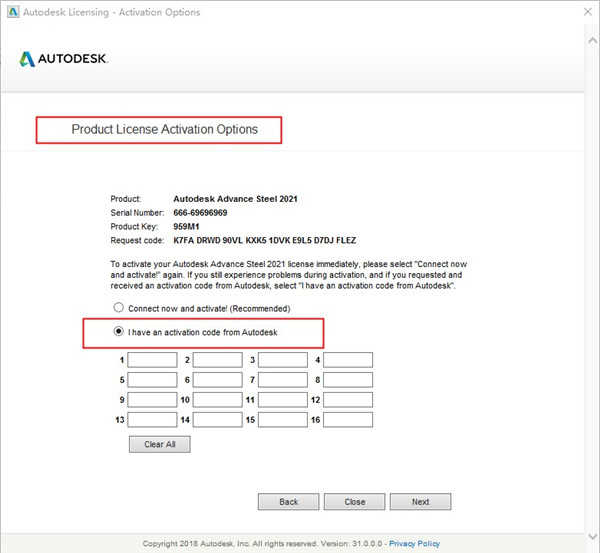Select activation code field 4

(348, 359)
